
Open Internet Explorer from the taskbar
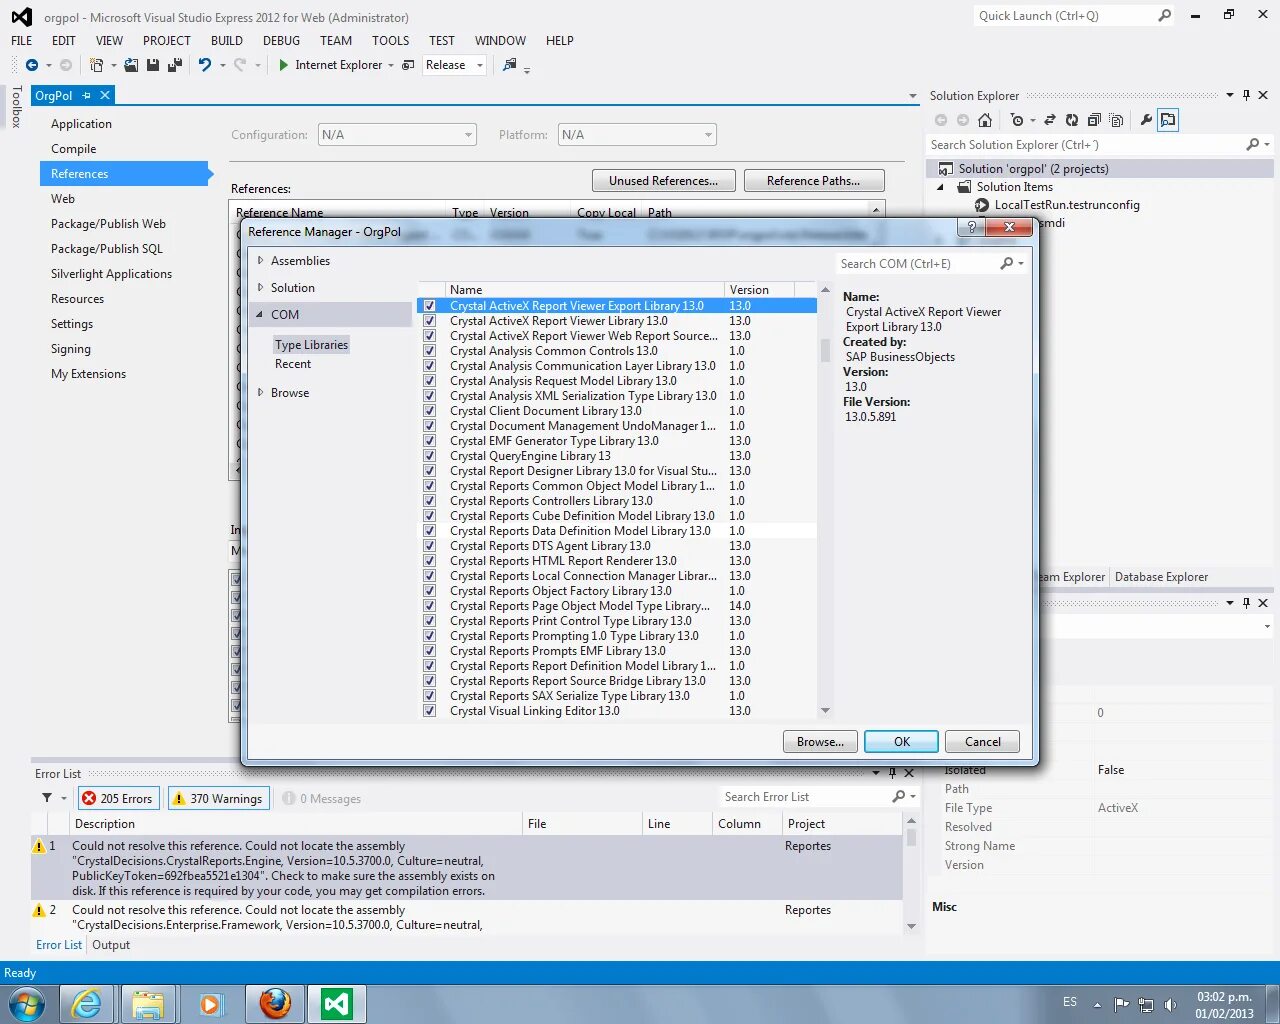[88, 1003]
